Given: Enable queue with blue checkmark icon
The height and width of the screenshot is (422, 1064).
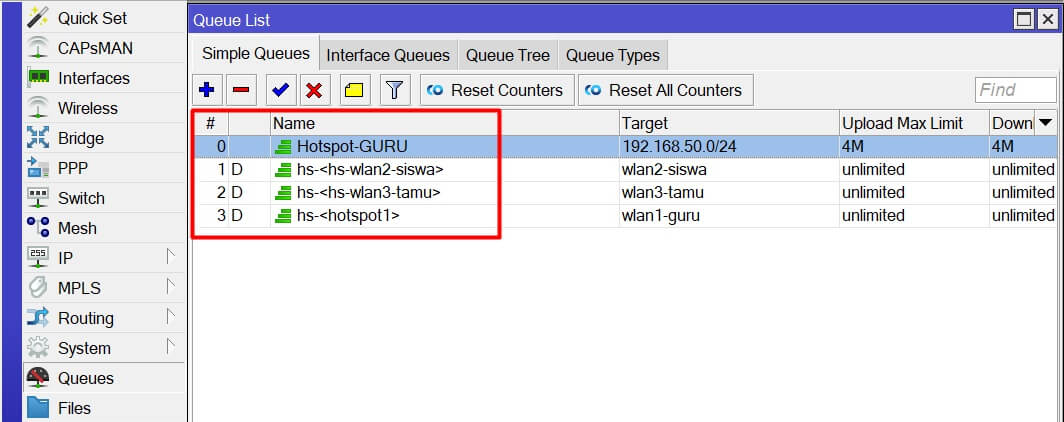Looking at the screenshot, I should pyautogui.click(x=280, y=90).
